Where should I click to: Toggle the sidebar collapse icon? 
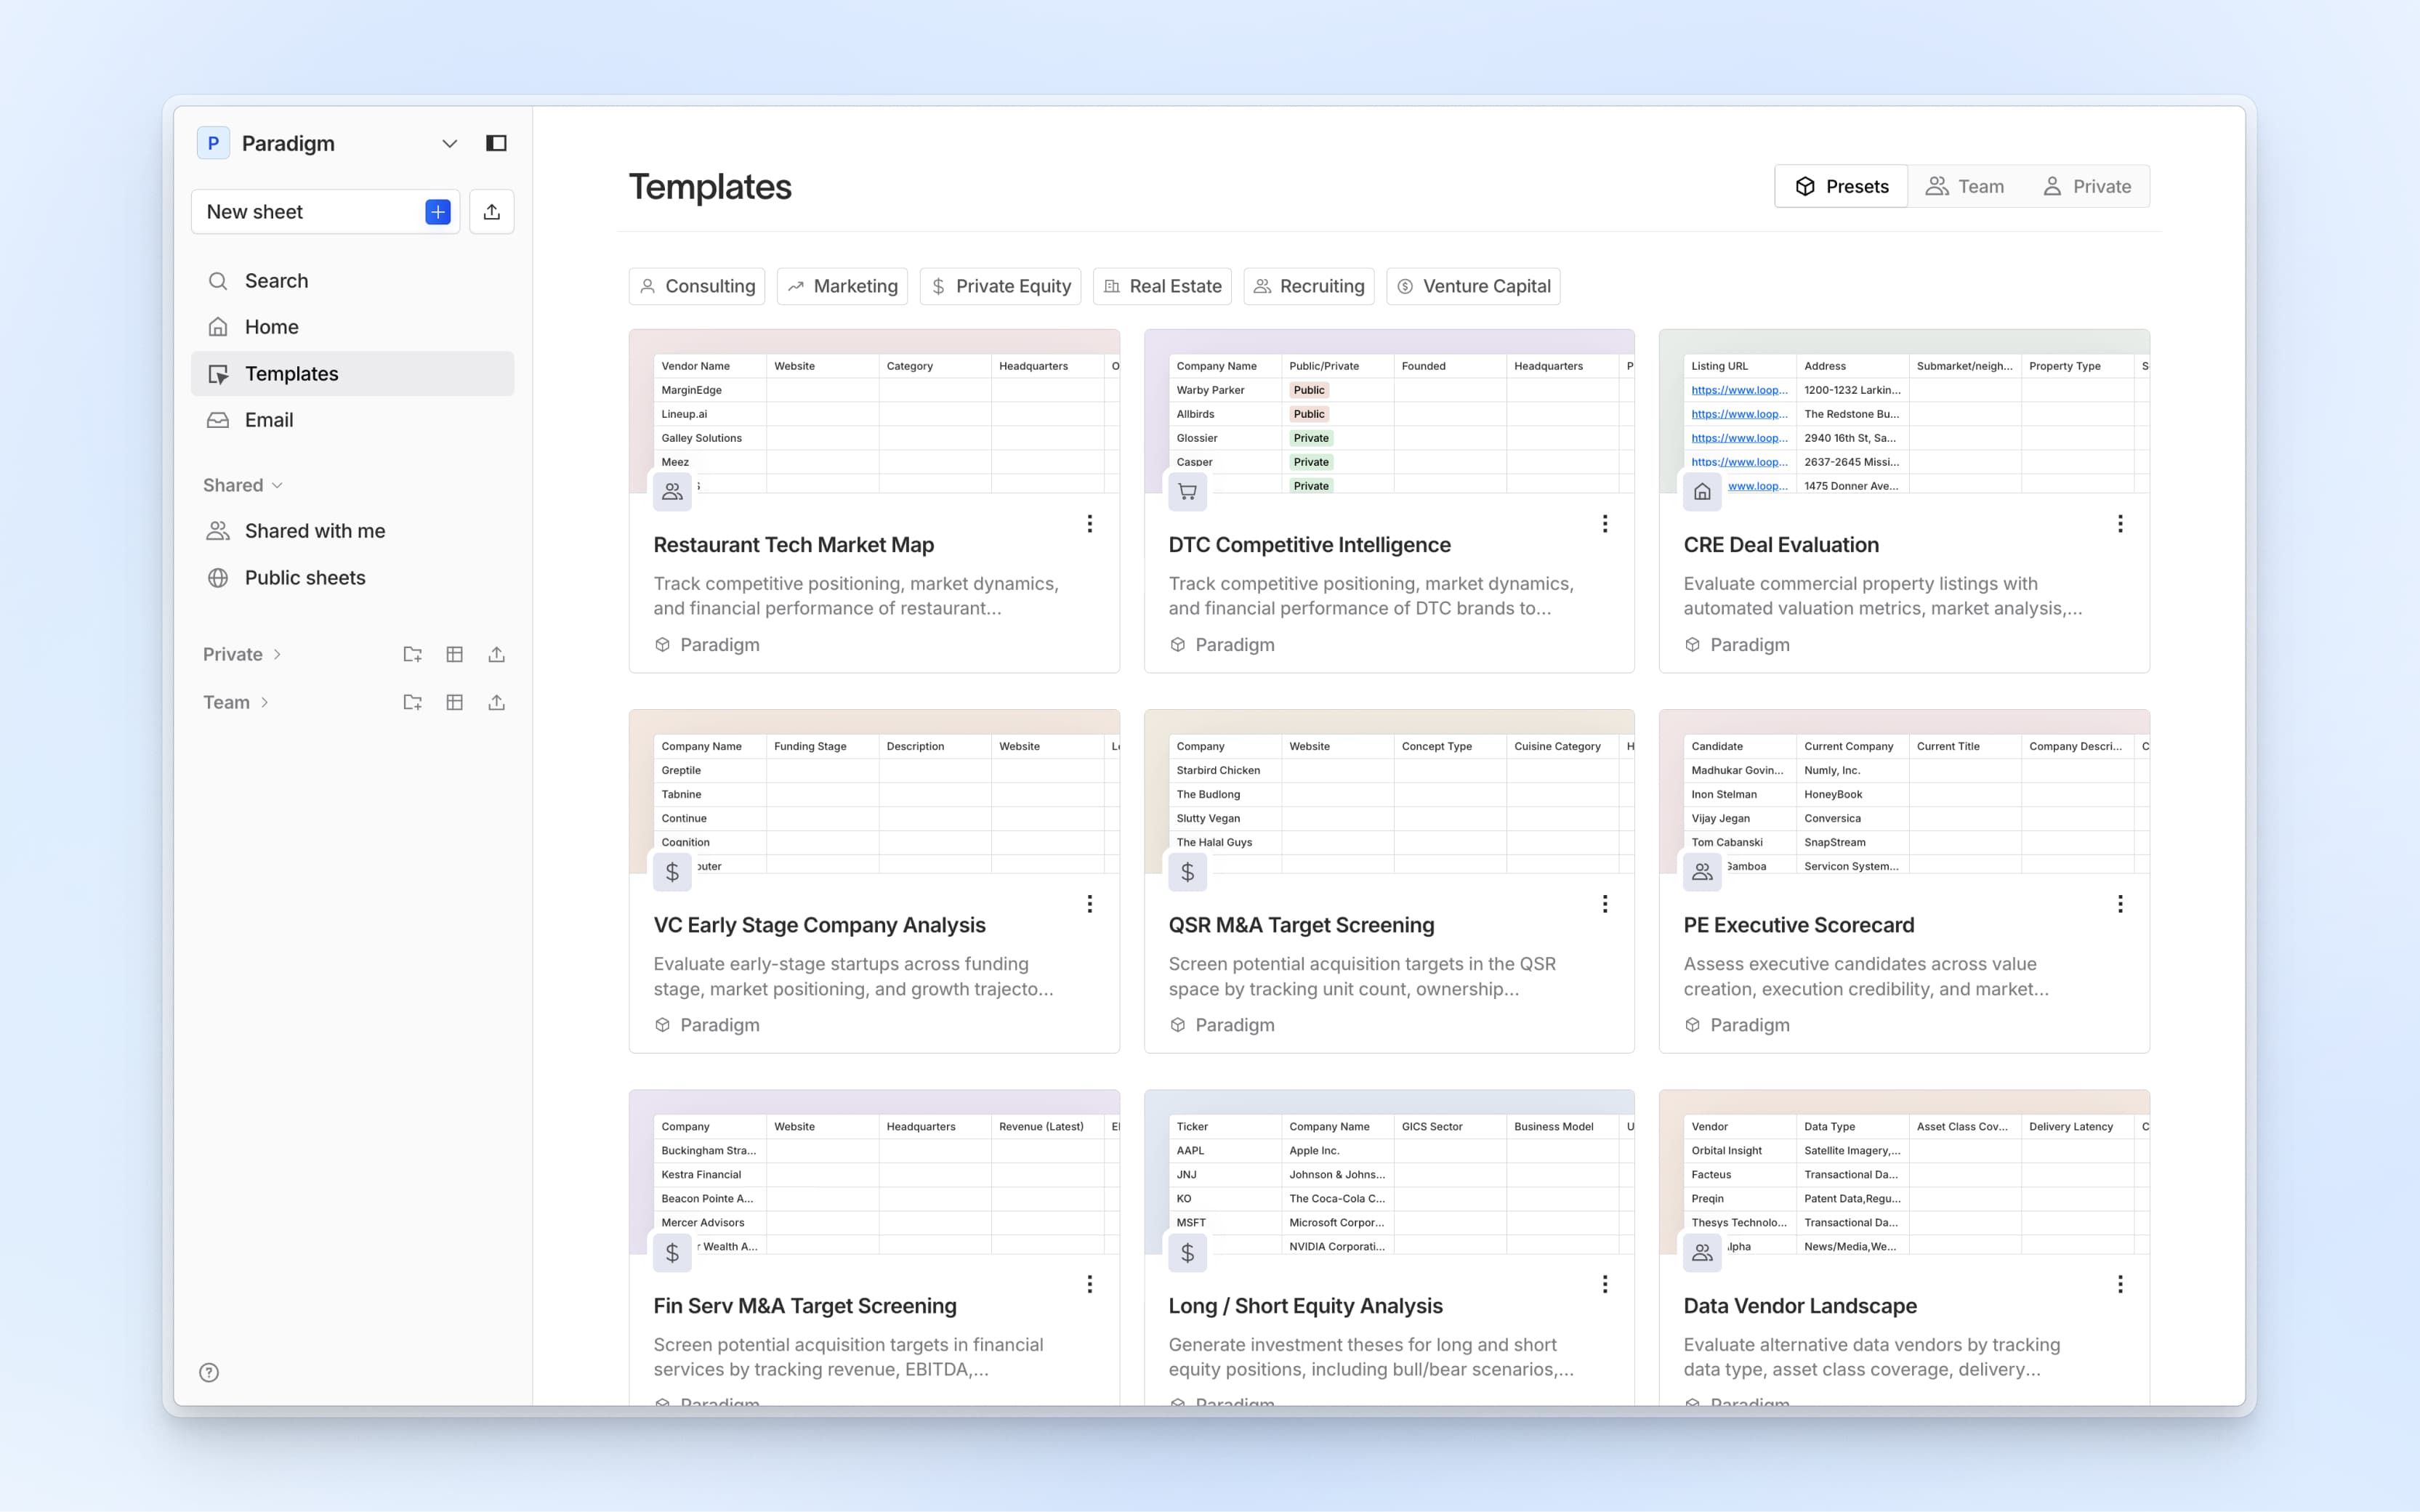coord(496,143)
